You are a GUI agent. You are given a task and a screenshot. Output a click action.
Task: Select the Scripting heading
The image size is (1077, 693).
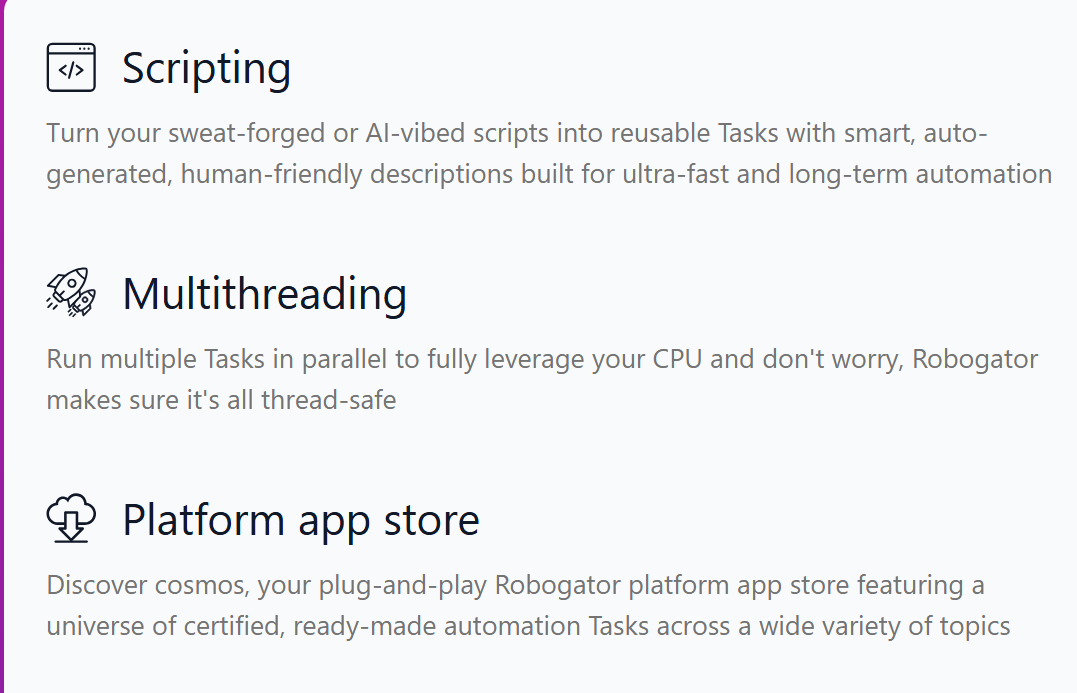206,68
